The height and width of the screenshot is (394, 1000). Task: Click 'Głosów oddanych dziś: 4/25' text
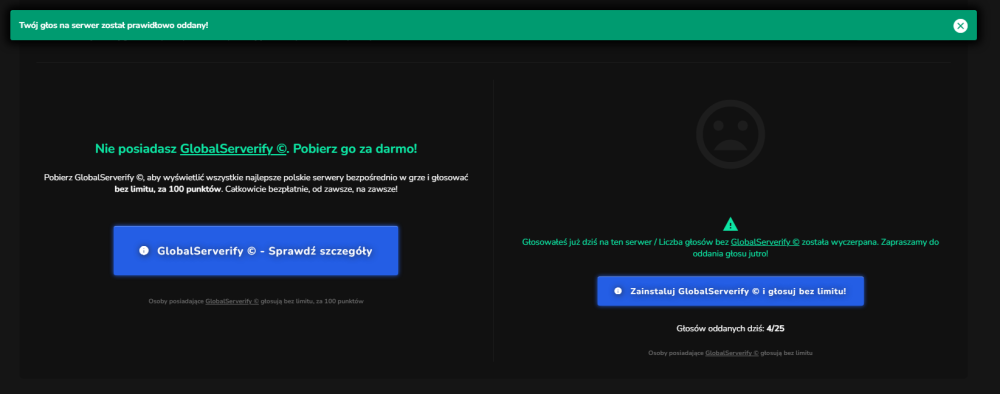(730, 328)
